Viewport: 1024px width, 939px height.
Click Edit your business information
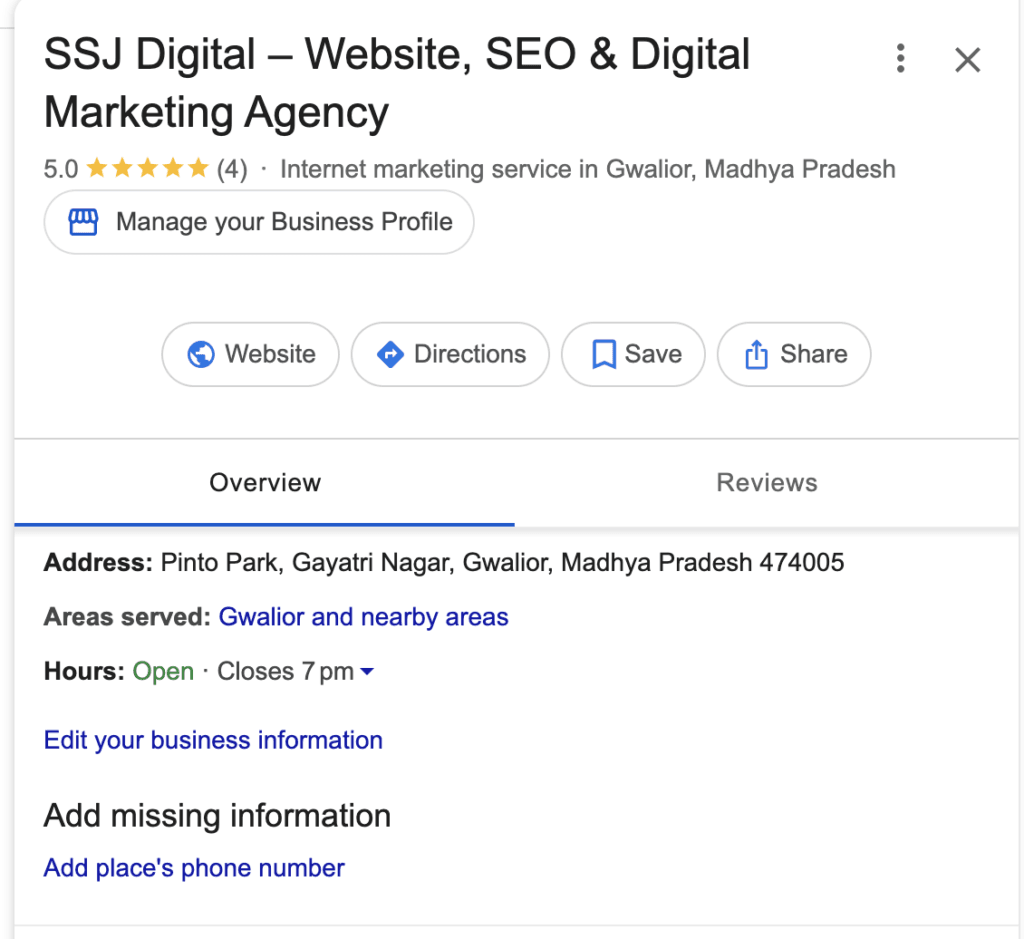click(212, 740)
